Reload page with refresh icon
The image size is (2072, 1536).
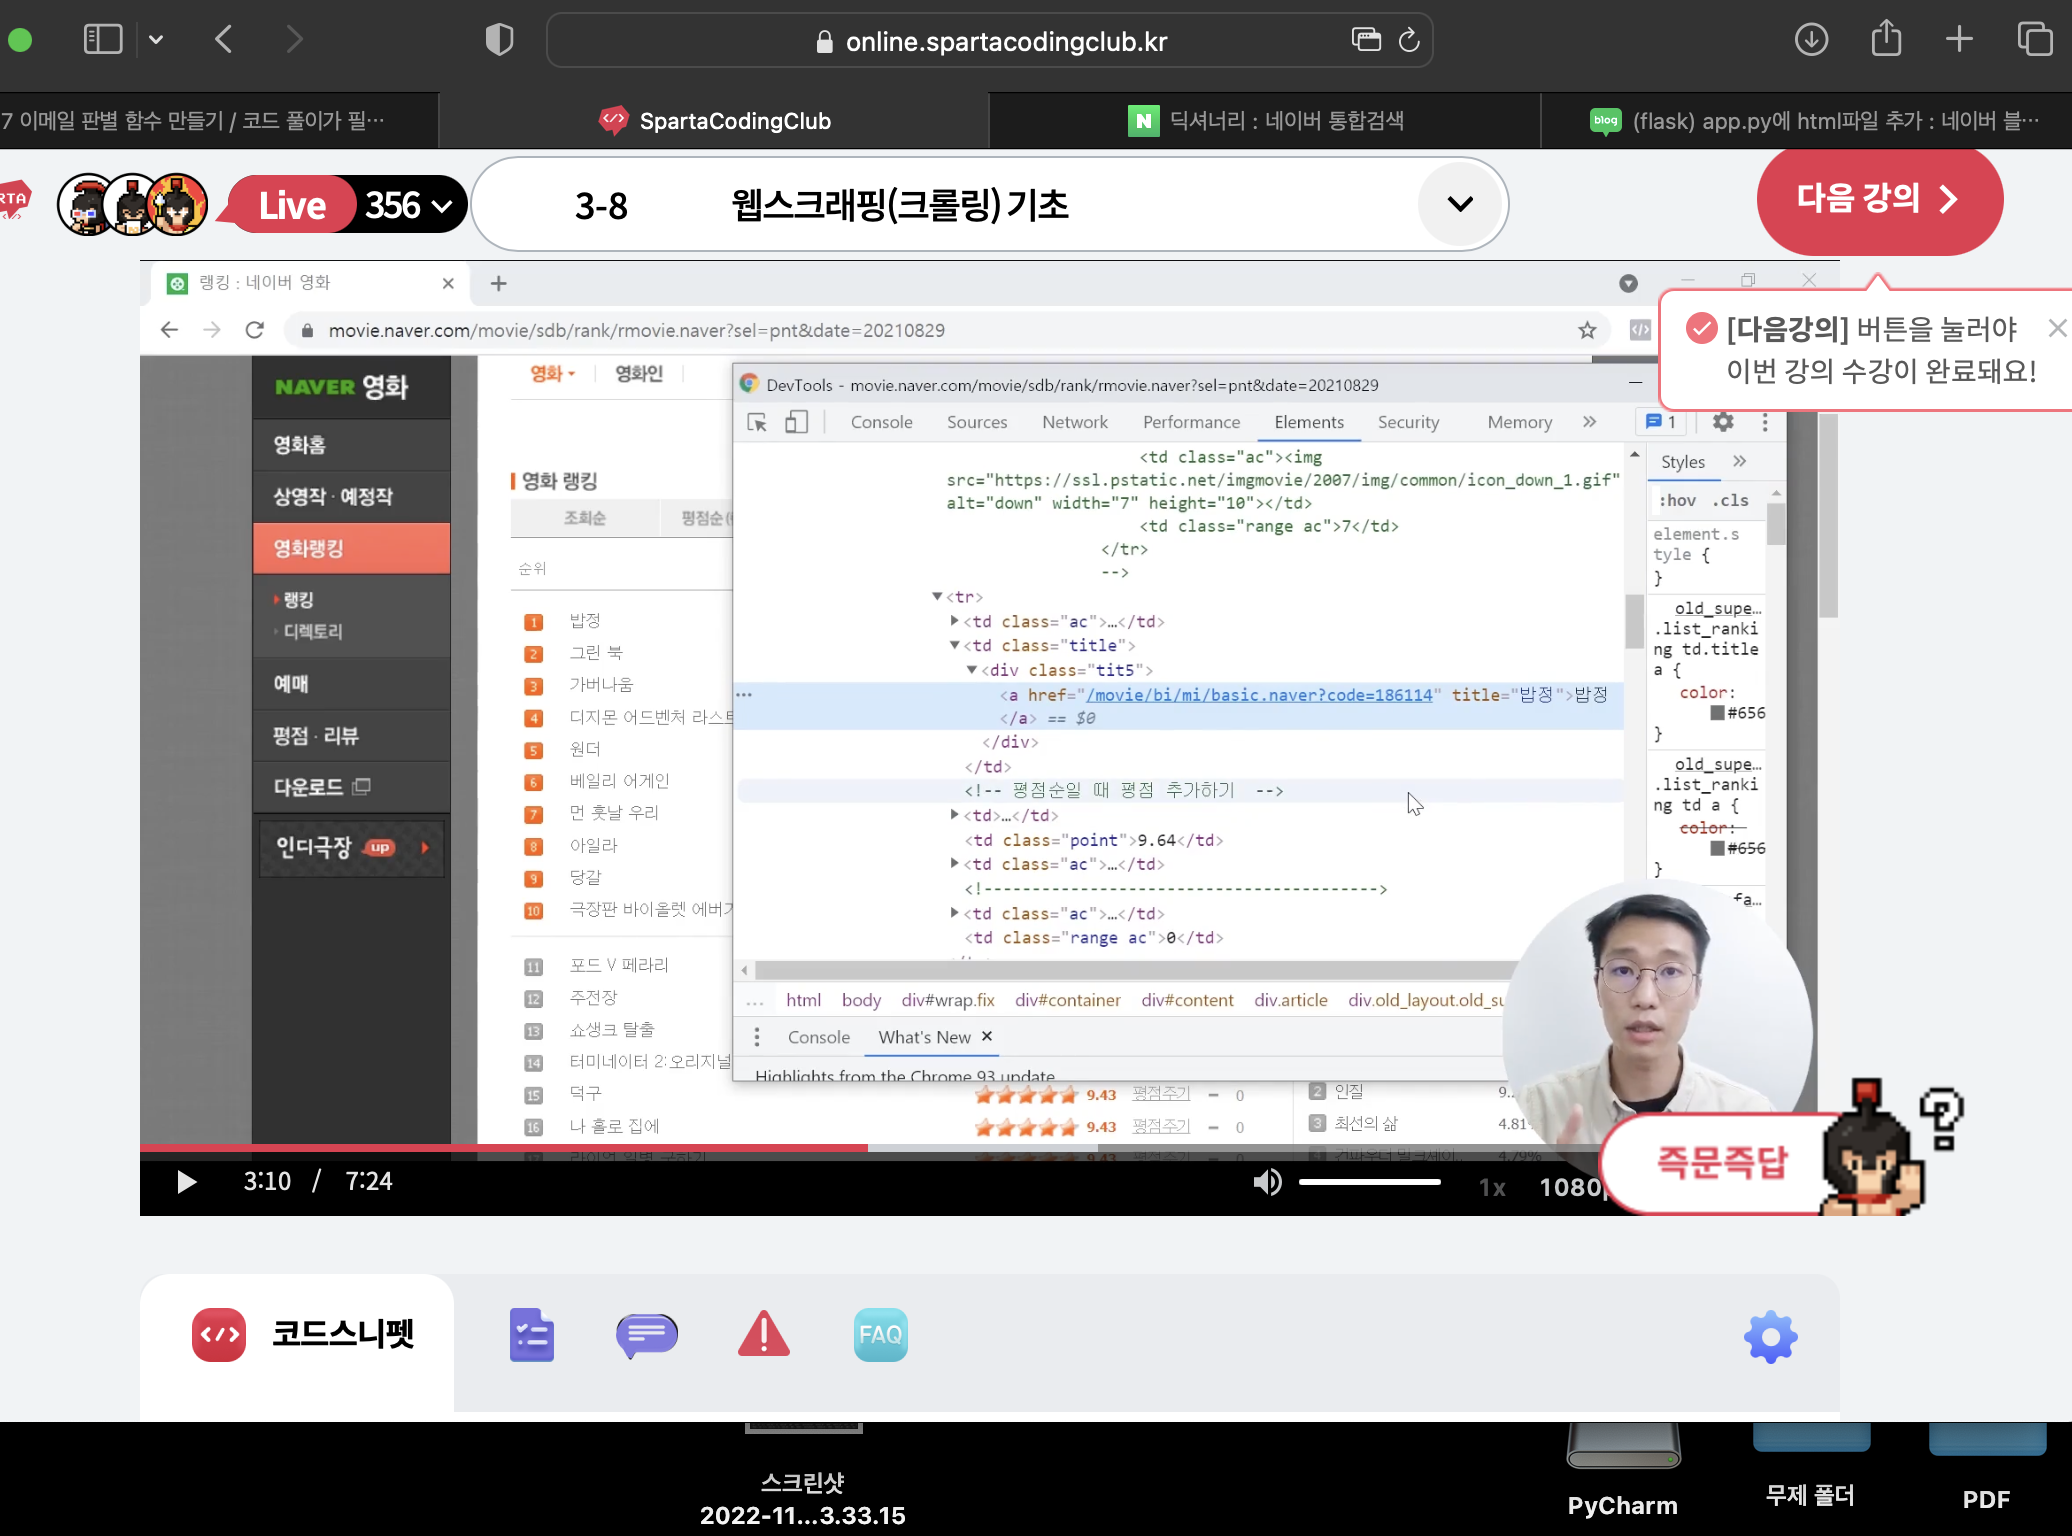(1409, 40)
